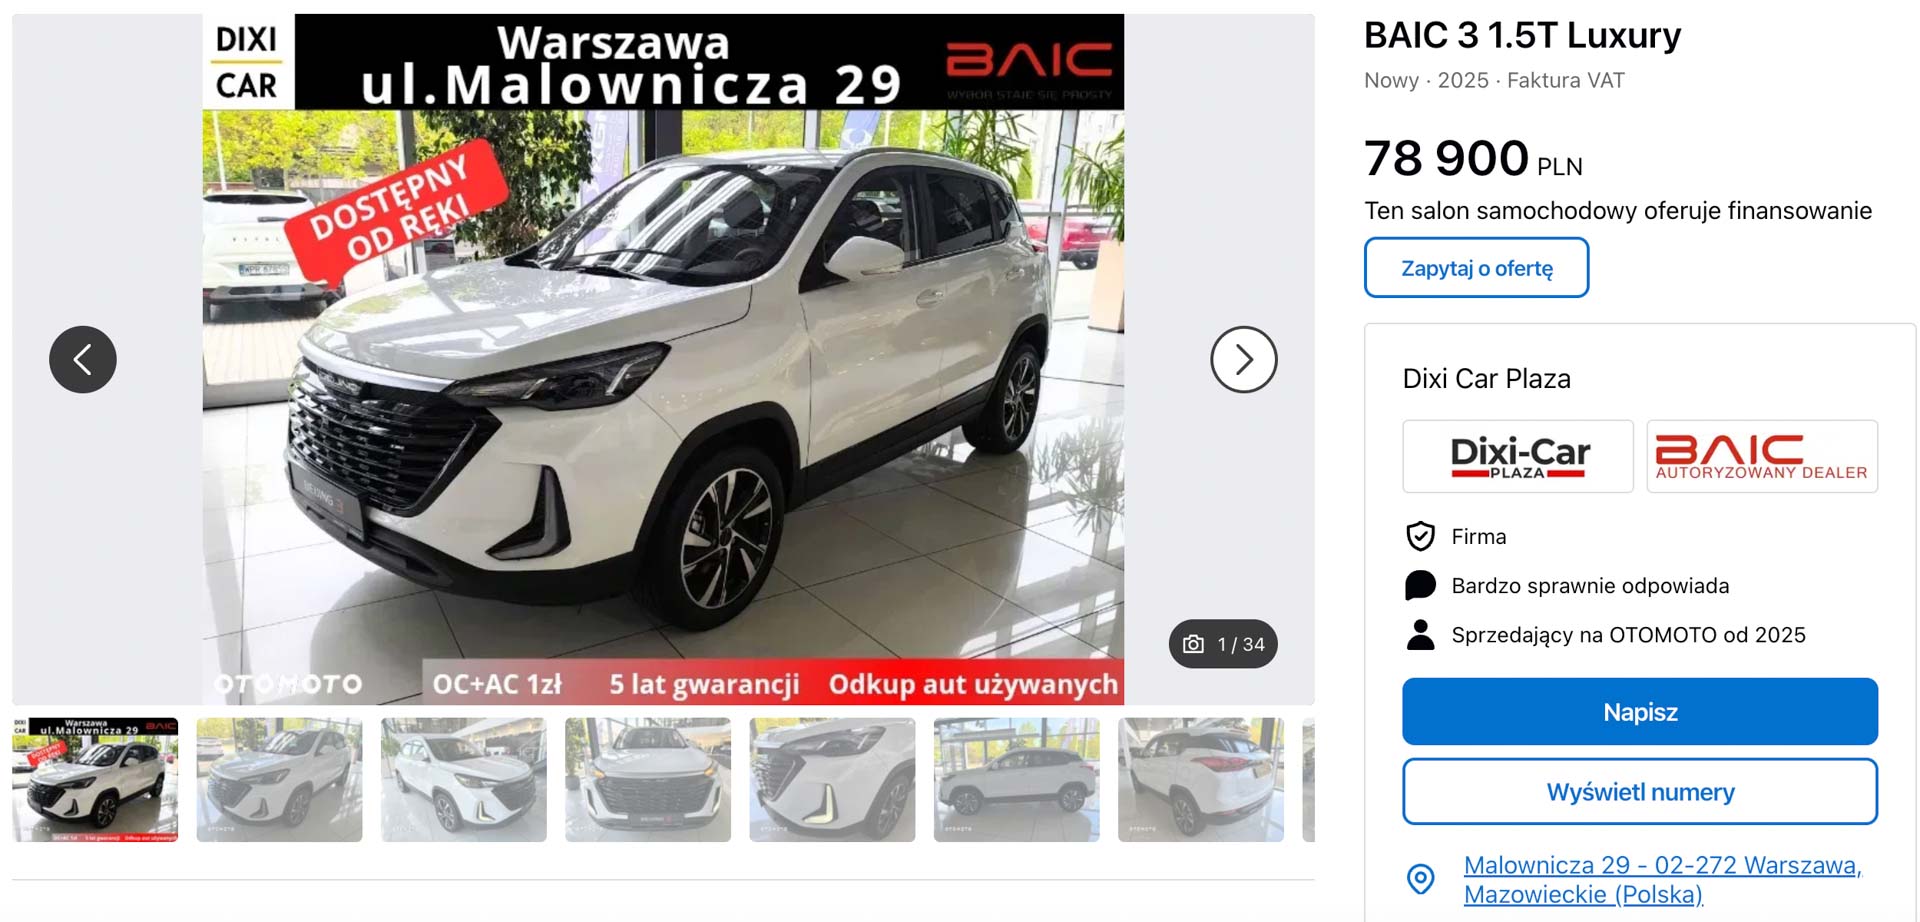Screen dimensions: 1920x922
Task: Advance to the next photo arrow
Action: tap(1243, 359)
